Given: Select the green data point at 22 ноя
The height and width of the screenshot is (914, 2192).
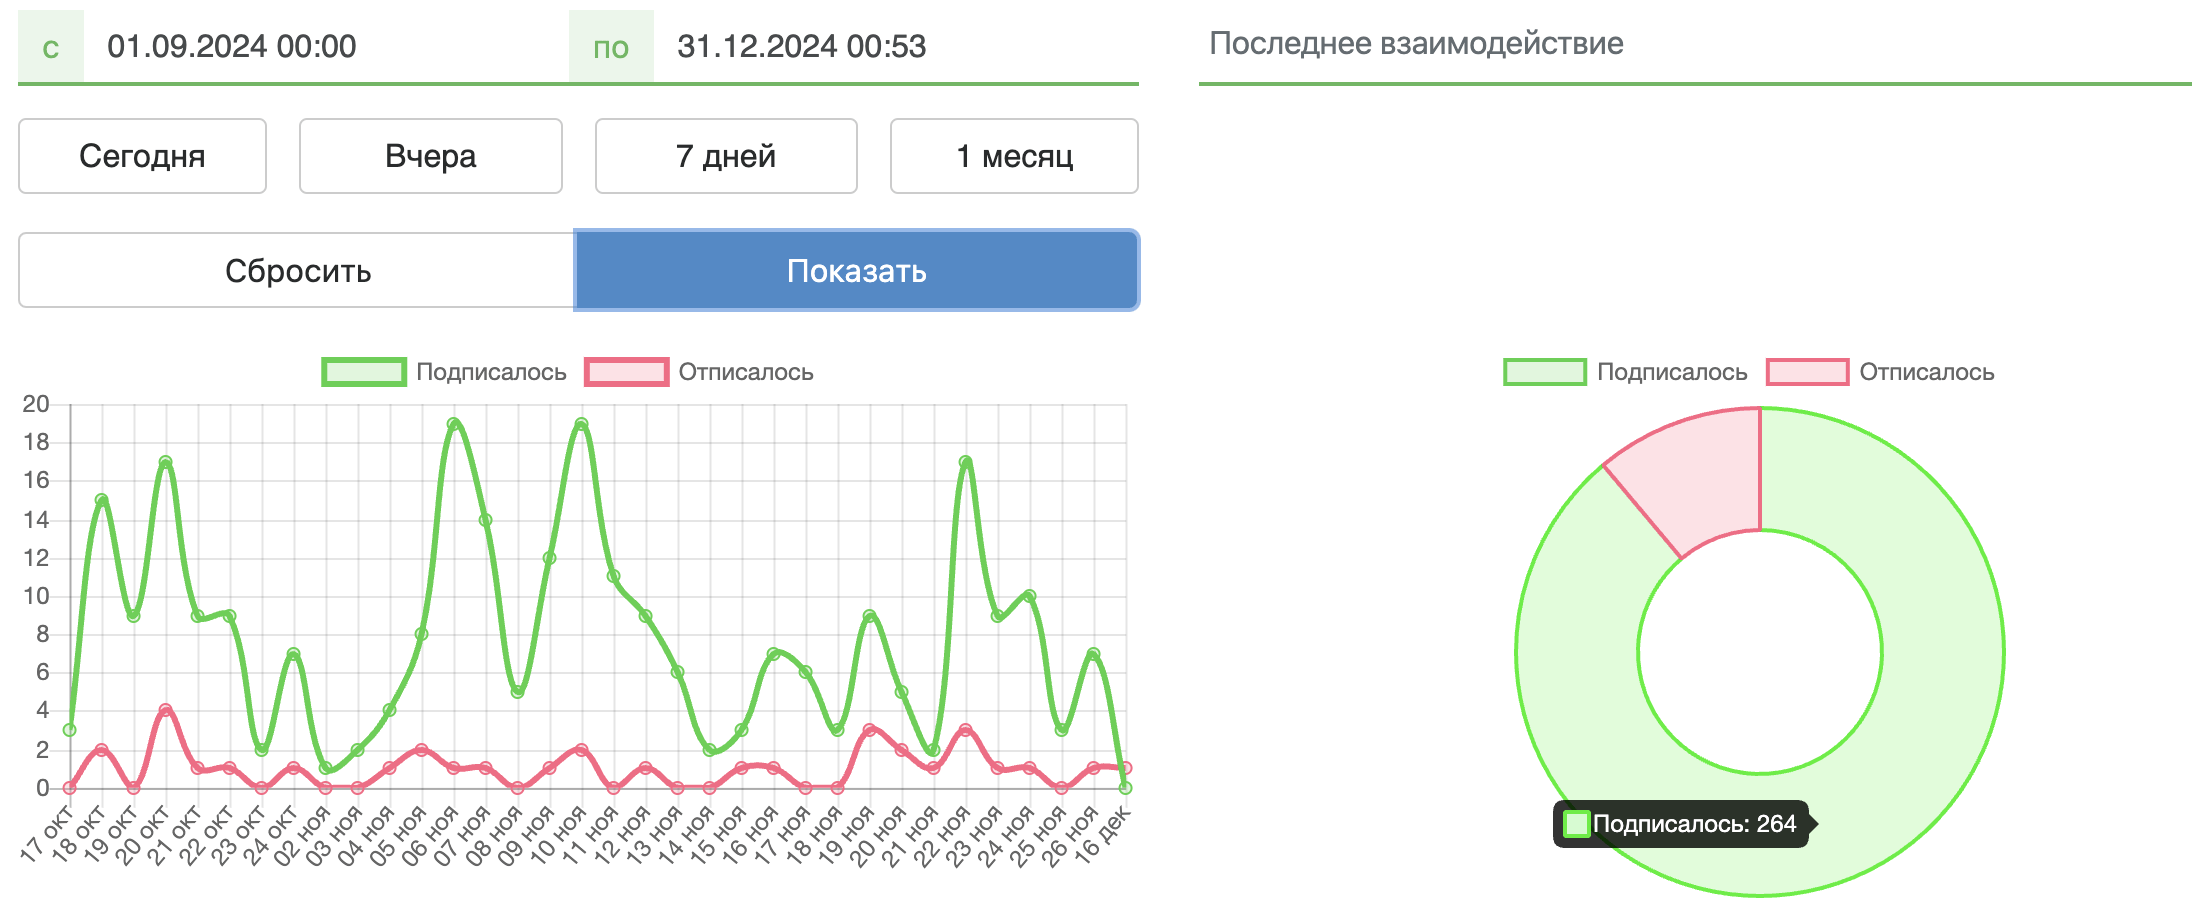Looking at the screenshot, I should tap(966, 462).
